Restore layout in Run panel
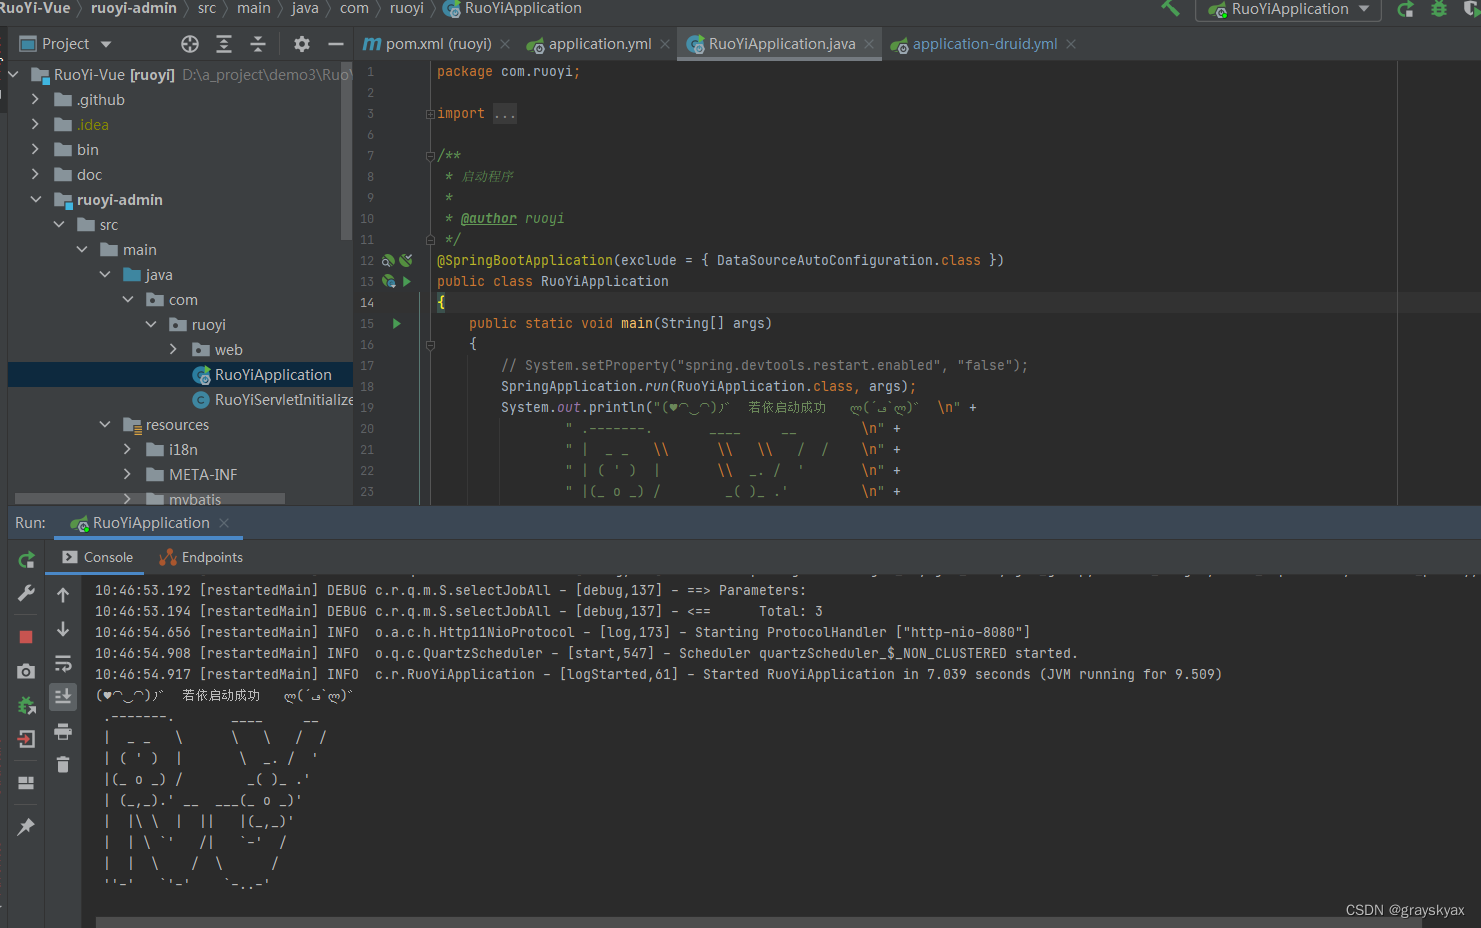Viewport: 1481px width, 928px height. (x=26, y=783)
